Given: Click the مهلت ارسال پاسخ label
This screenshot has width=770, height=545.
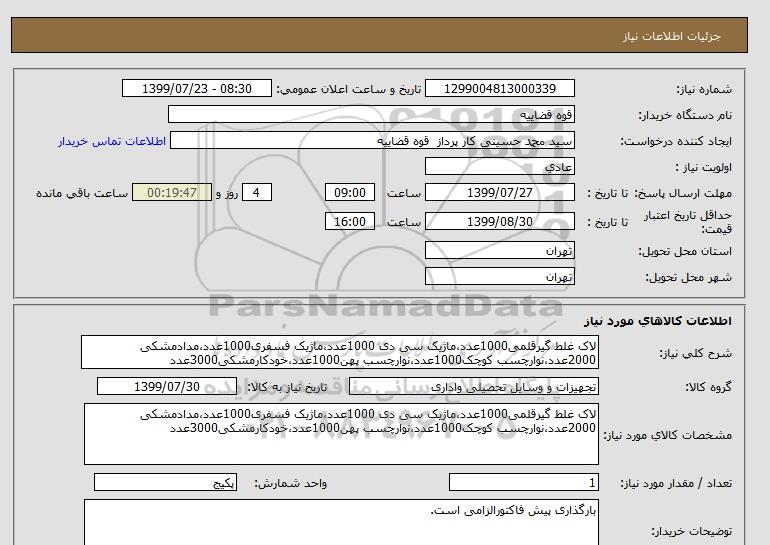Looking at the screenshot, I should 684,193.
